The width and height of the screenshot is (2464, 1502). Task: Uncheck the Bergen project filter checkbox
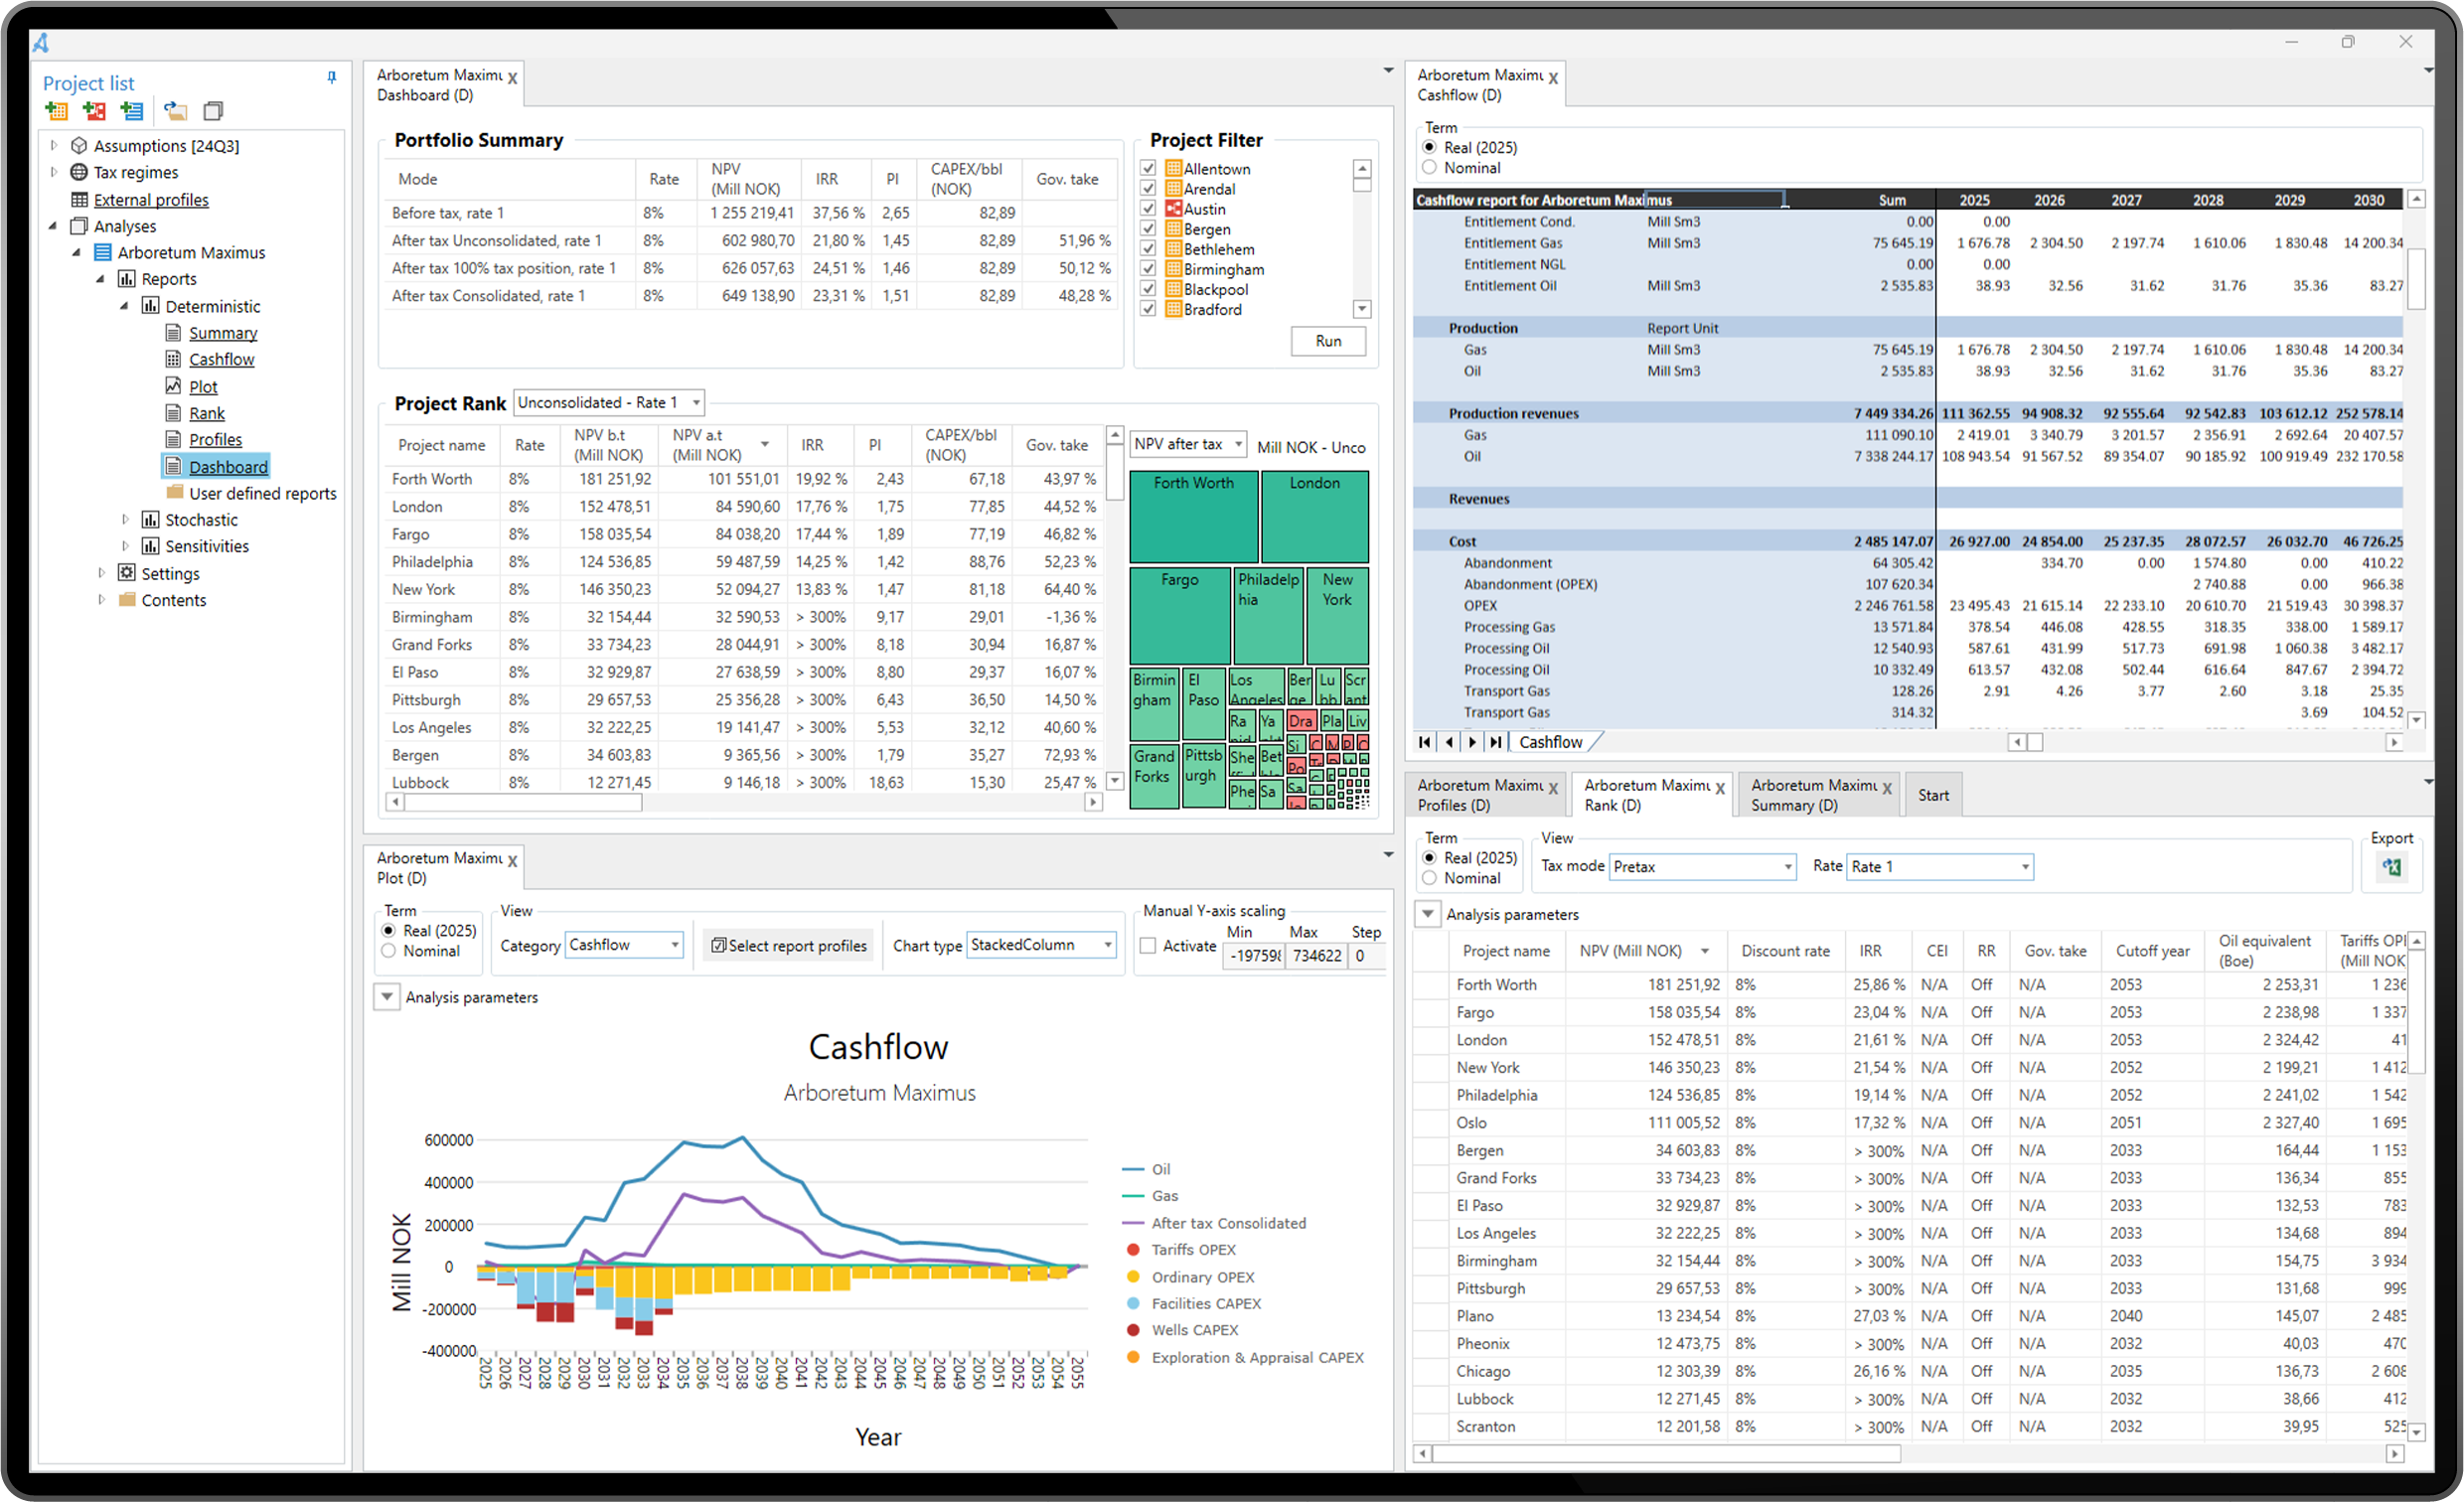[1148, 229]
